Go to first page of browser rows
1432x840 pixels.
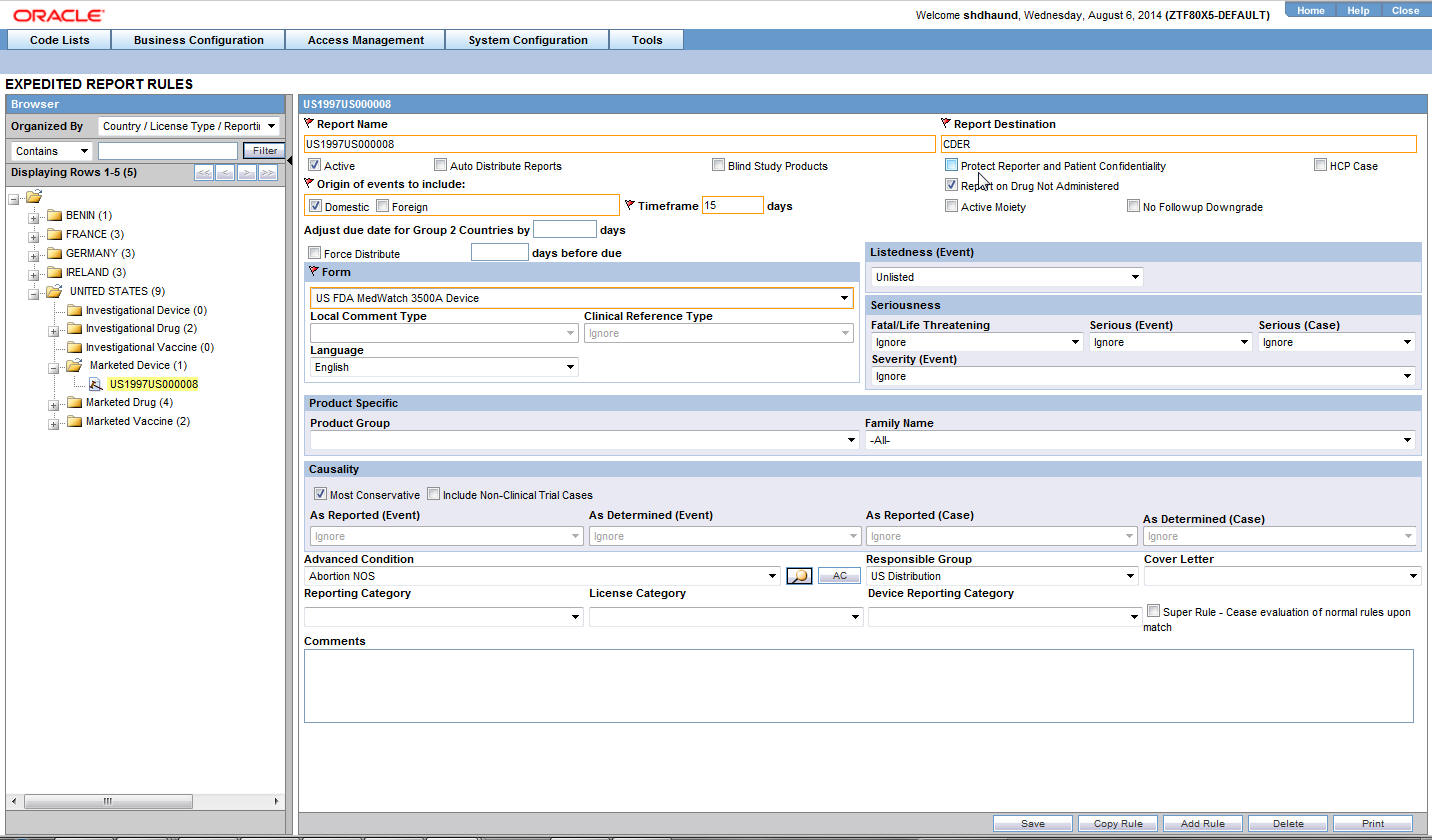(204, 173)
